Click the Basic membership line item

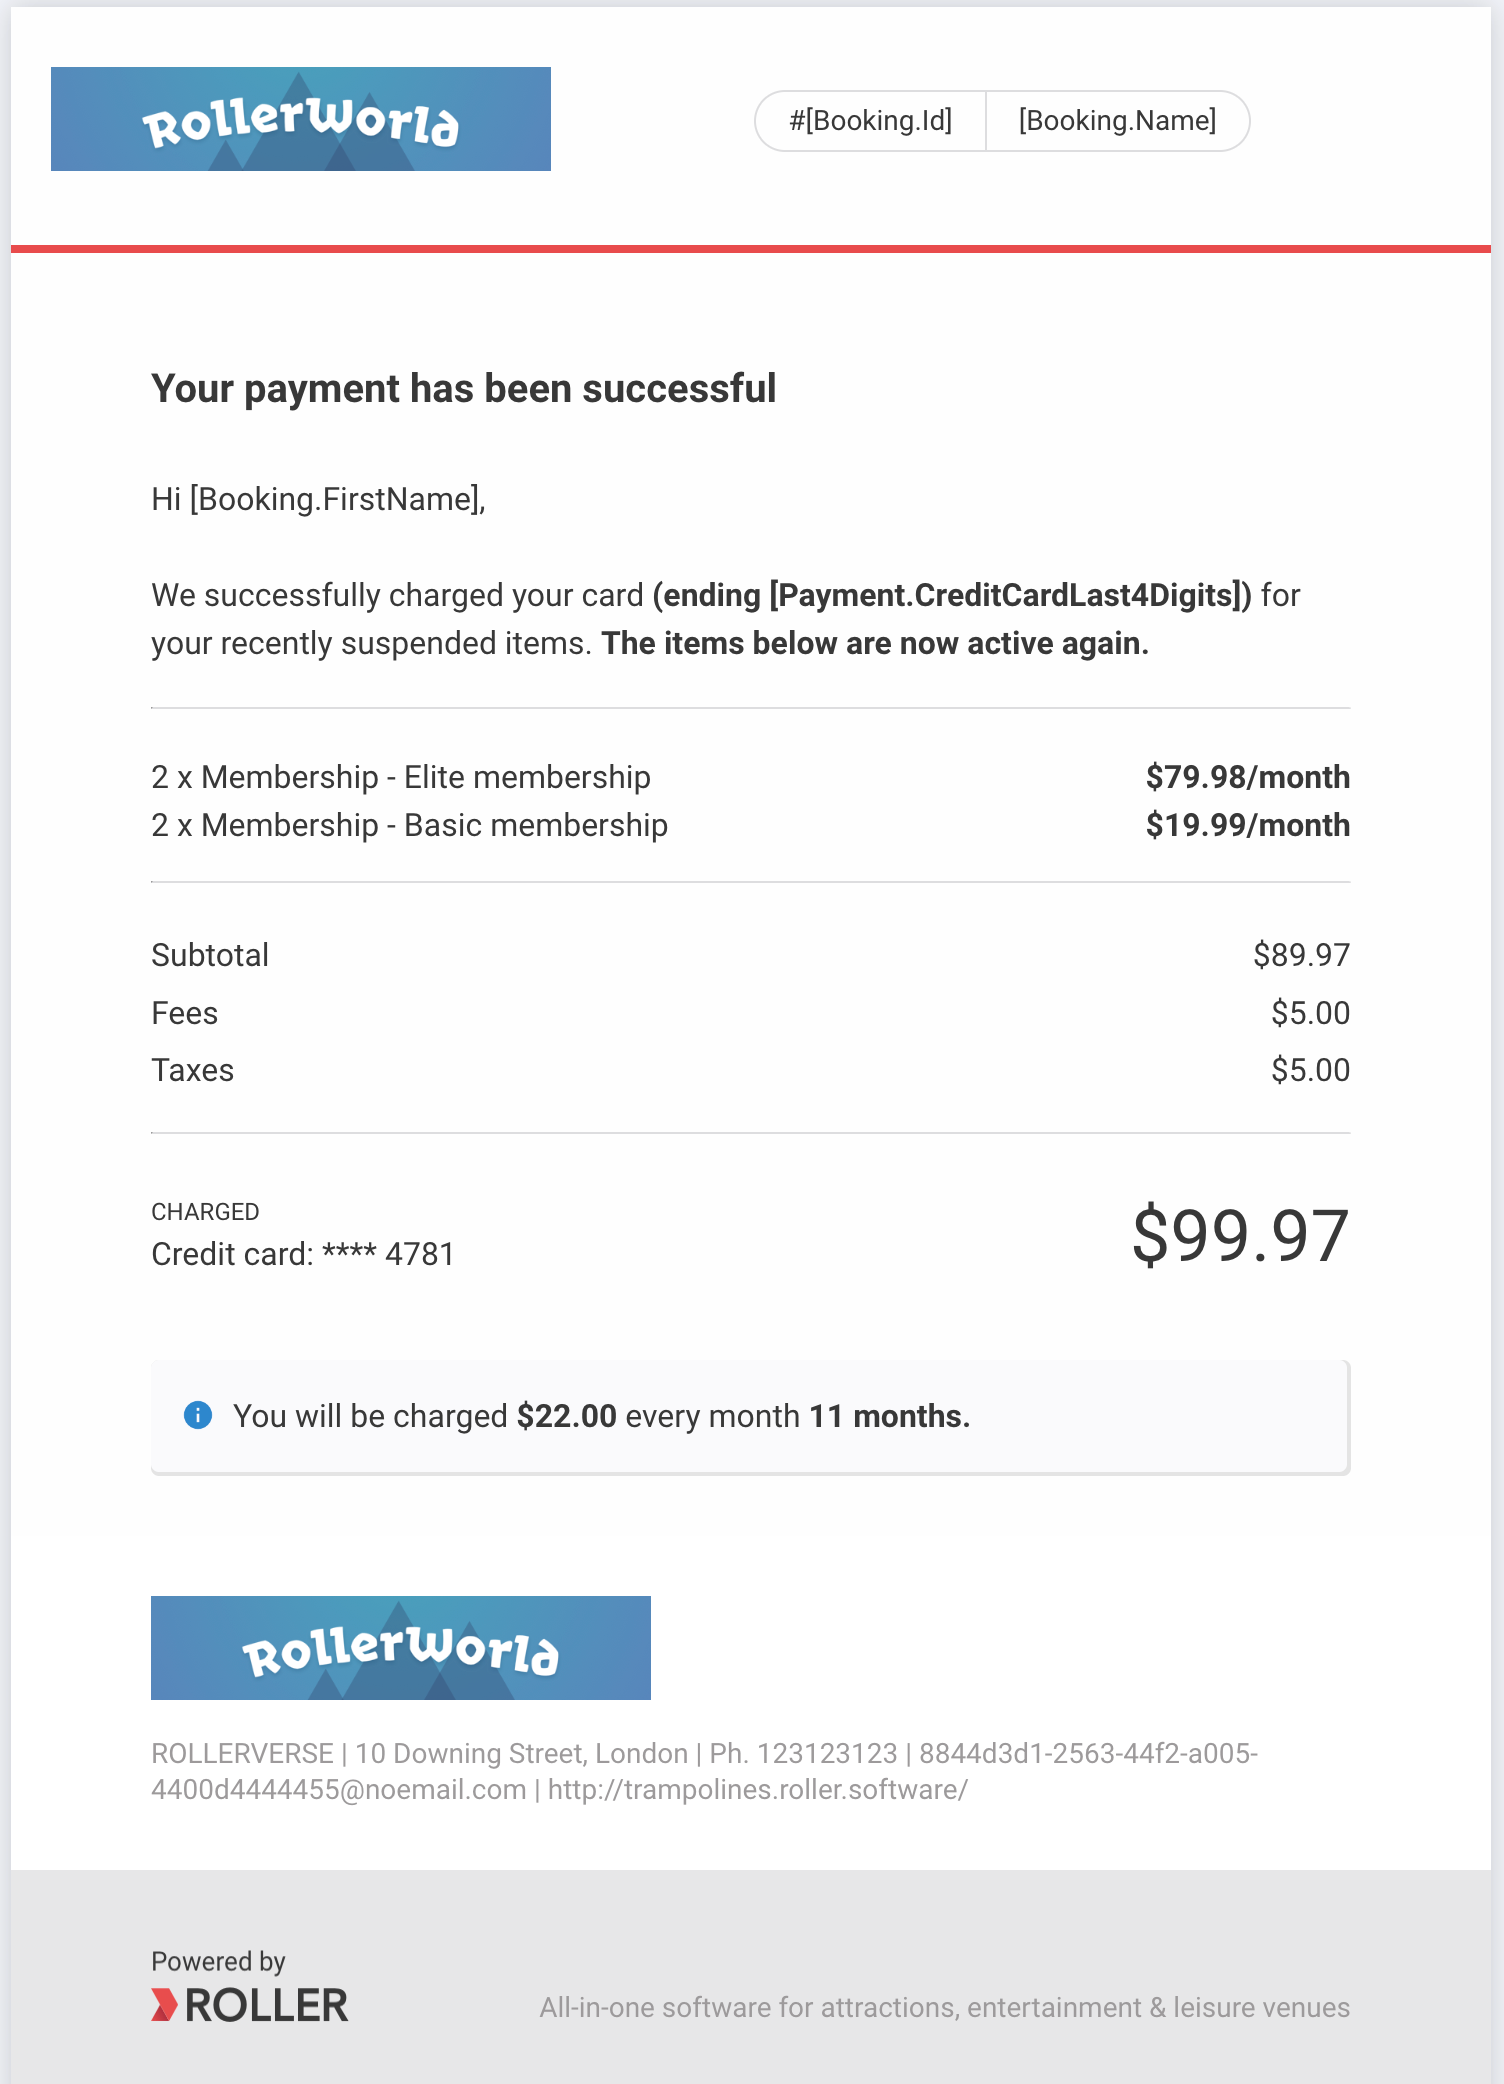[x=409, y=825]
